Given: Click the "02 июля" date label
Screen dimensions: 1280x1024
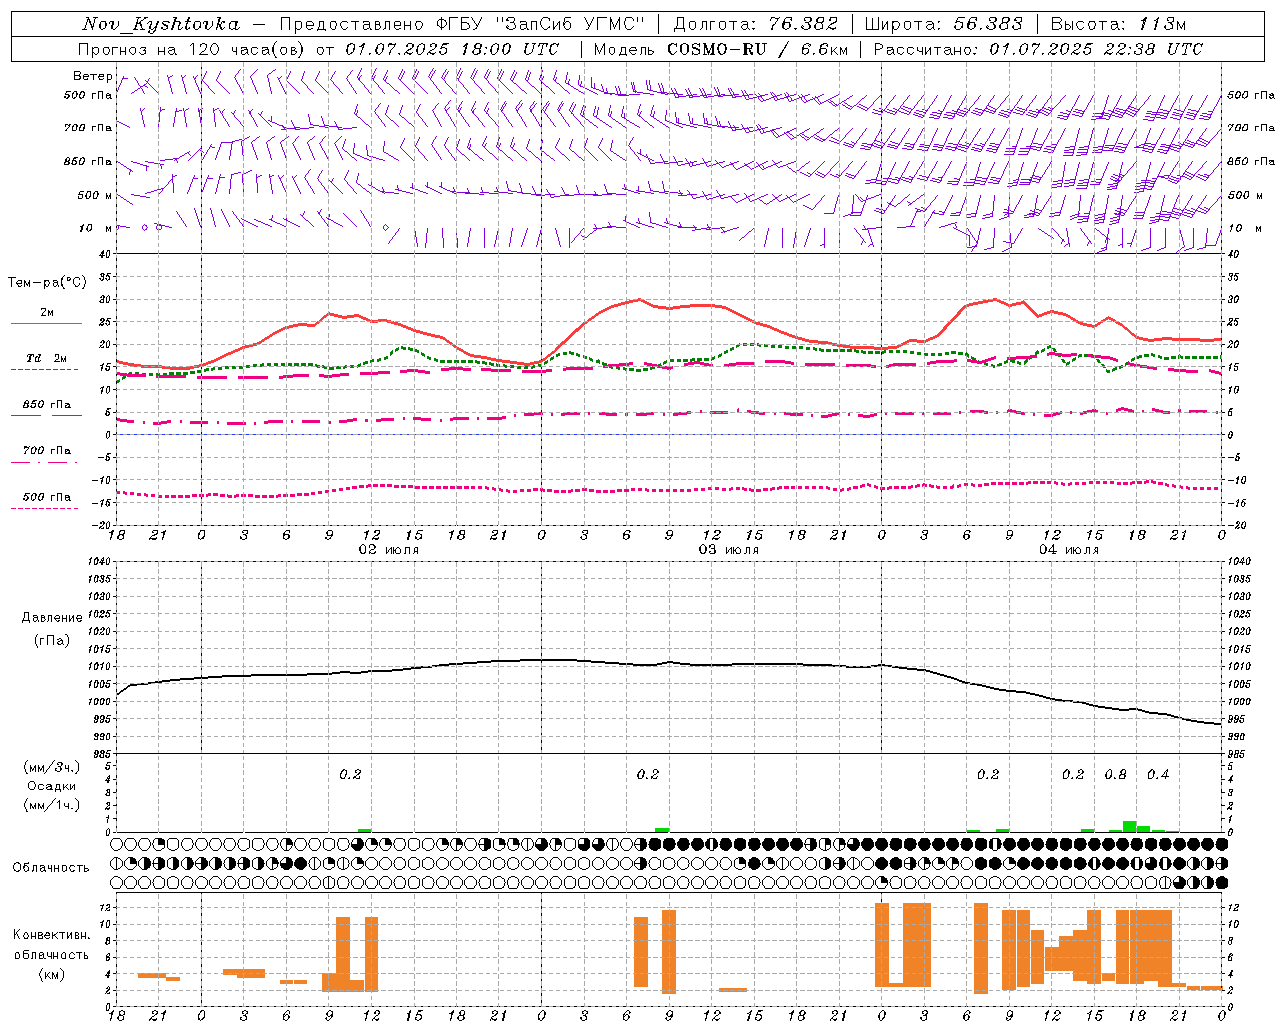Looking at the screenshot, I should (x=389, y=550).
